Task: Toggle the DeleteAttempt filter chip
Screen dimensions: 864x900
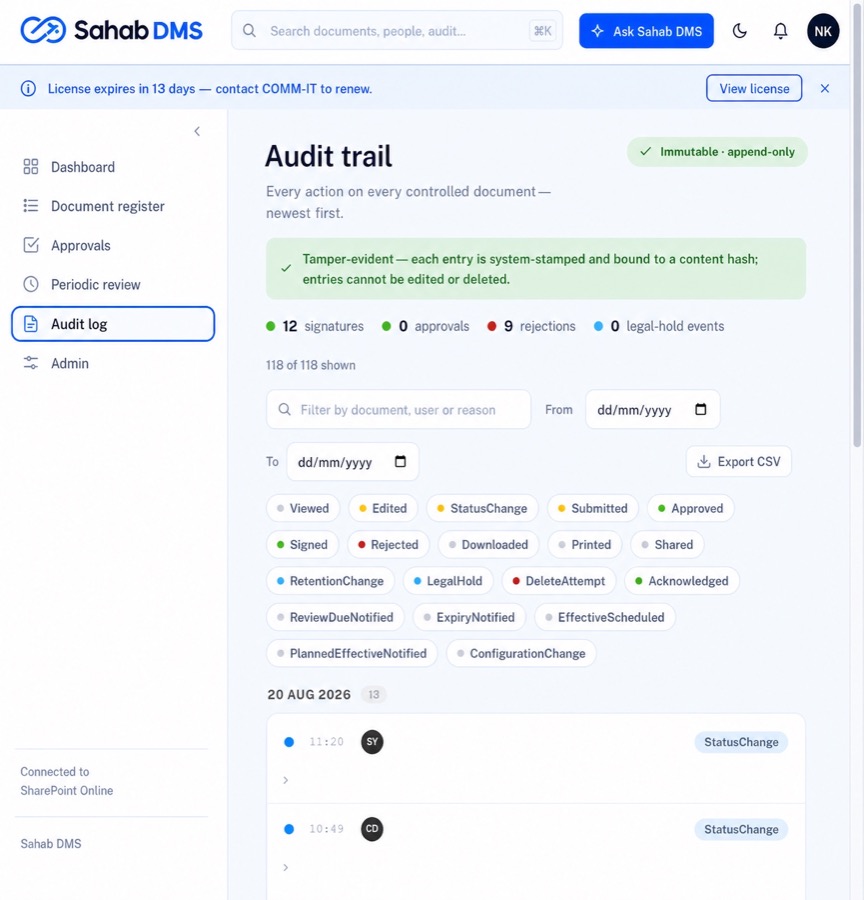Action: coord(559,581)
